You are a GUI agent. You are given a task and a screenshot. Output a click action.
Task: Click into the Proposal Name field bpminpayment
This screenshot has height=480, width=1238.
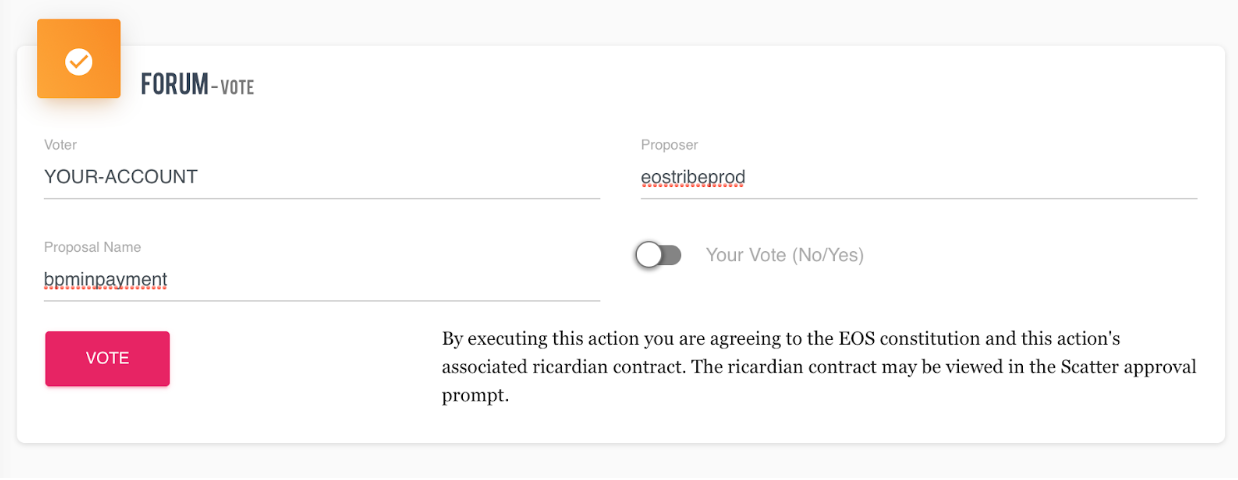point(322,280)
